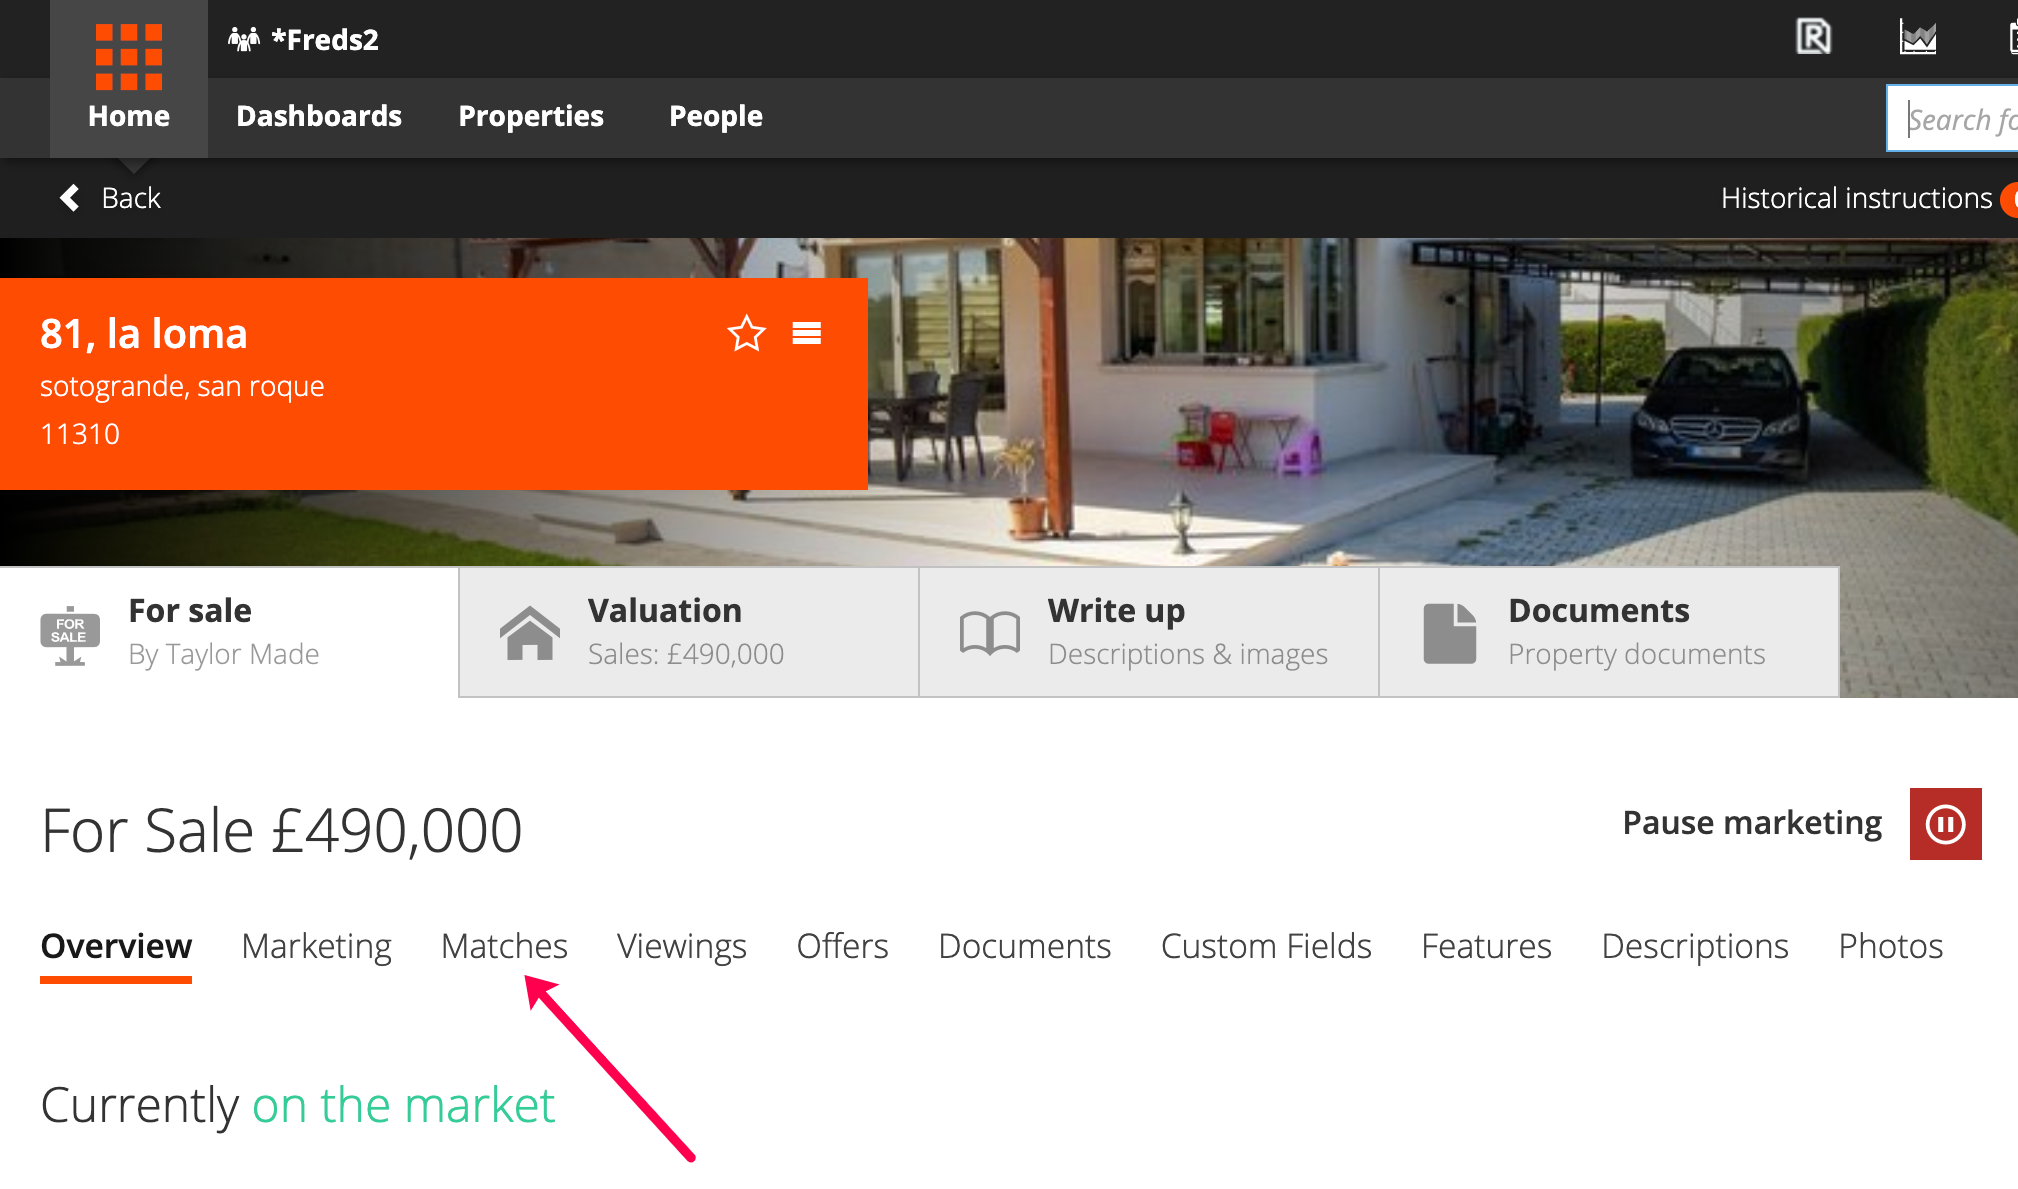Open the Valuation Sales £490,000 card
Screen dimensions: 2018x1189
(x=689, y=632)
